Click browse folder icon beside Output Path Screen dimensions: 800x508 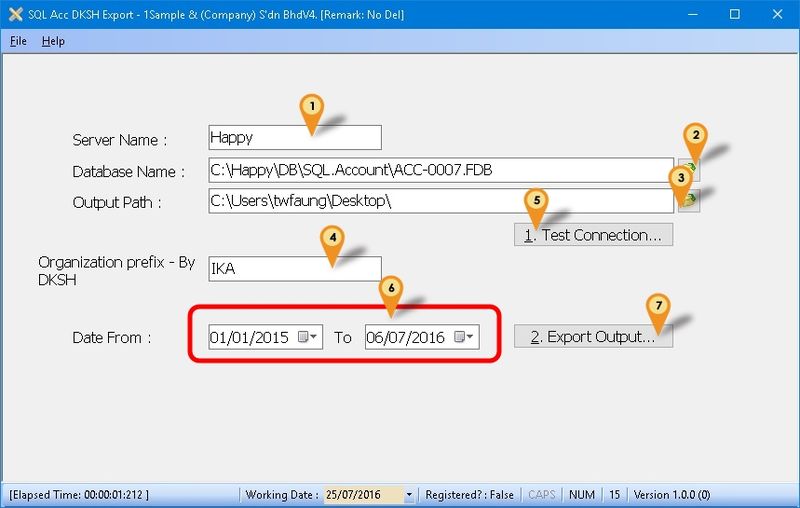(688, 201)
